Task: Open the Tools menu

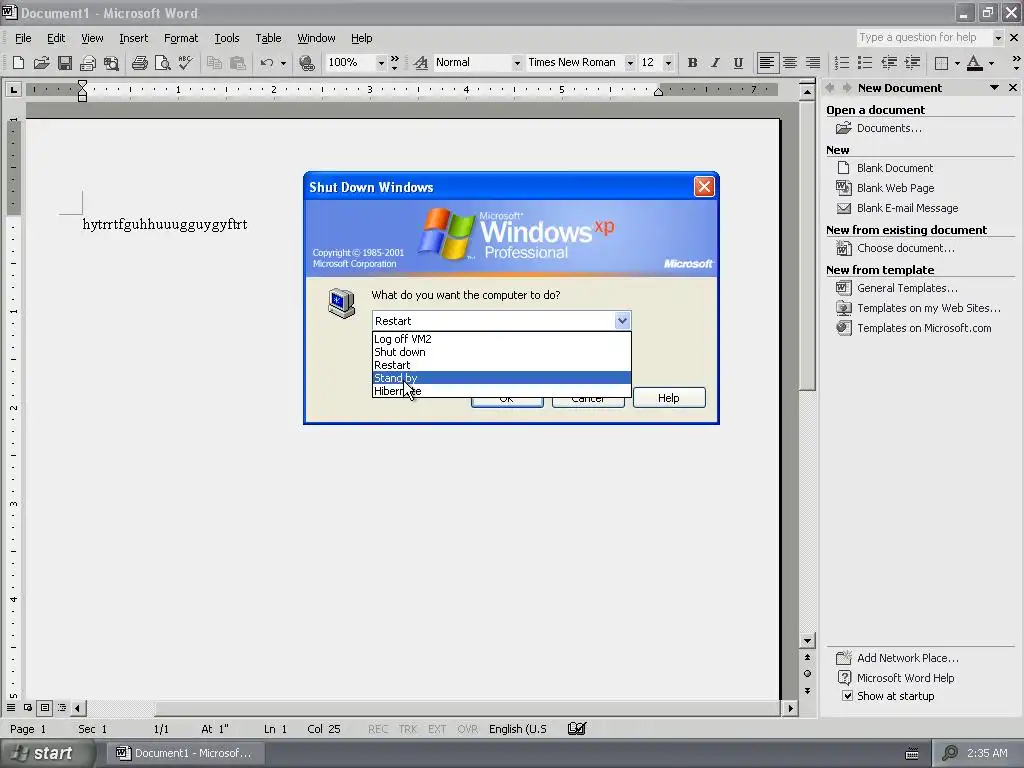Action: coord(227,38)
